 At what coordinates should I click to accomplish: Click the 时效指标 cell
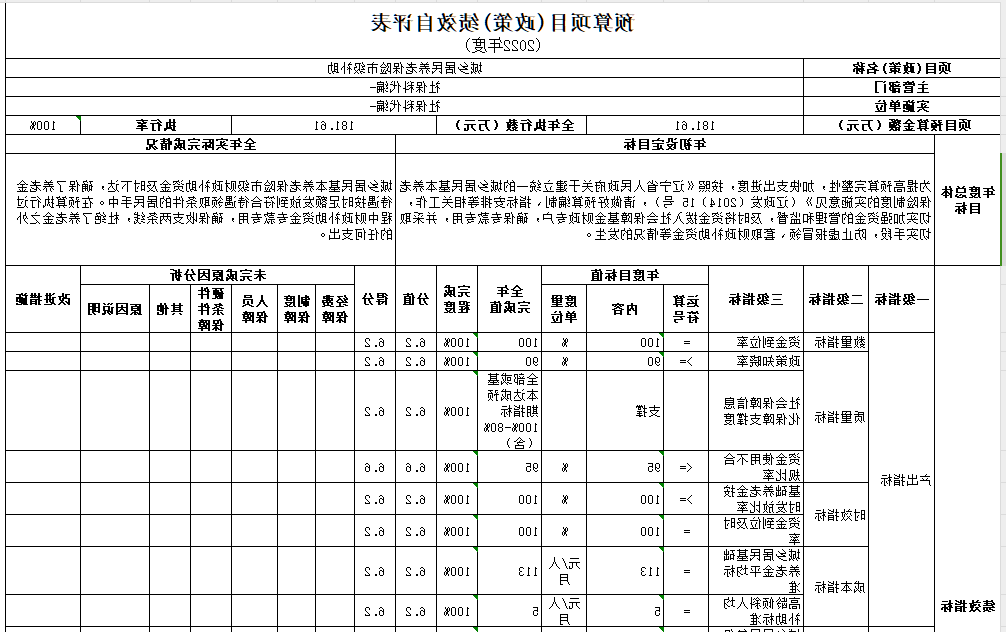click(836, 515)
